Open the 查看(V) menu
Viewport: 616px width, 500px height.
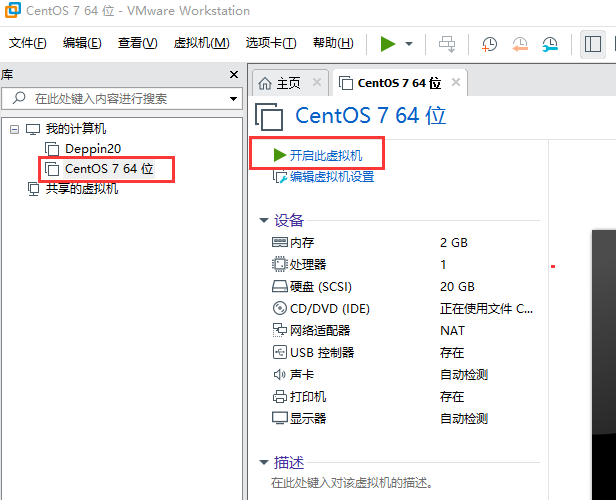coord(138,43)
